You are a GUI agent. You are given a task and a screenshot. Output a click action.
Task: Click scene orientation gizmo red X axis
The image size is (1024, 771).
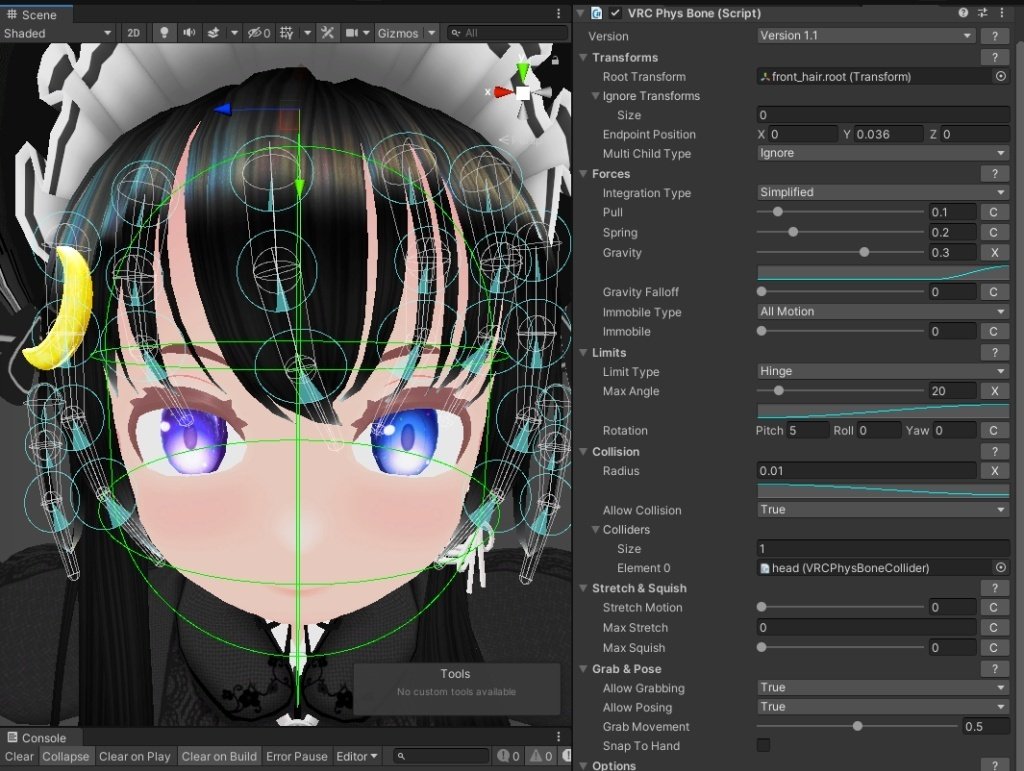point(502,92)
